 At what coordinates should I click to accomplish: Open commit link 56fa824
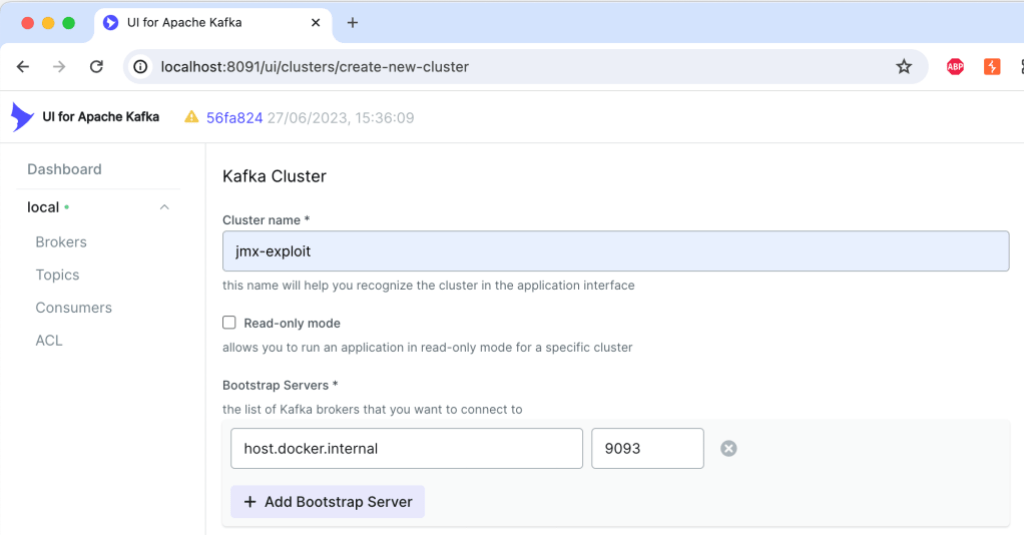point(234,118)
